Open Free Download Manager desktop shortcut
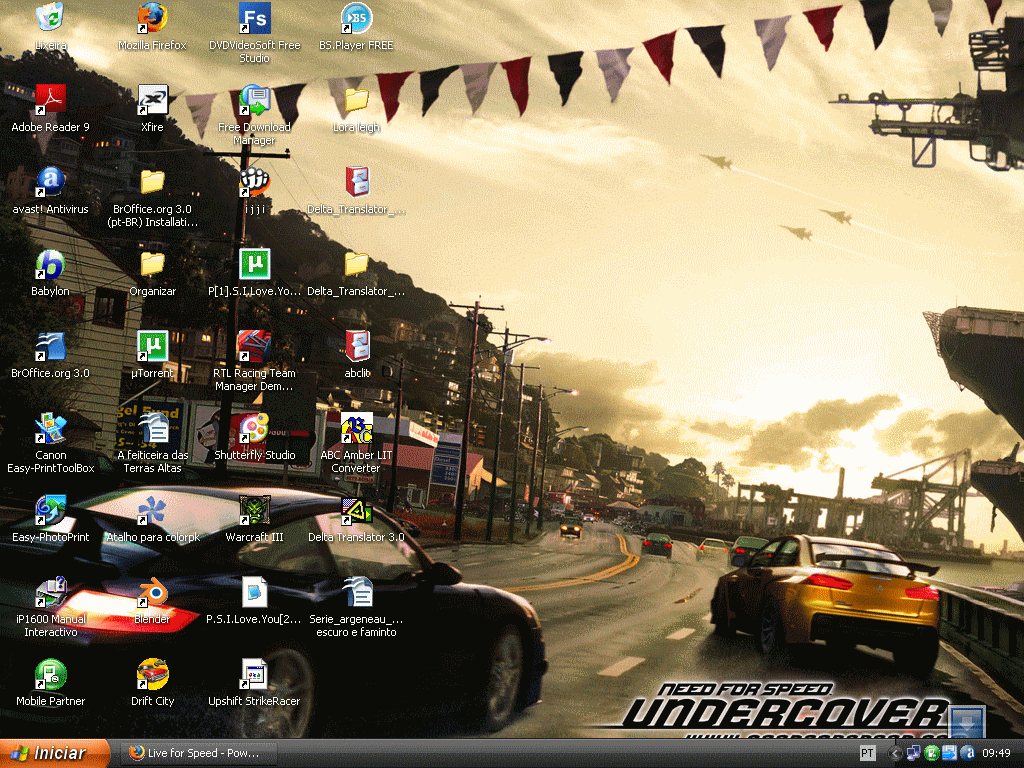This screenshot has height=768, width=1024. coord(254,99)
